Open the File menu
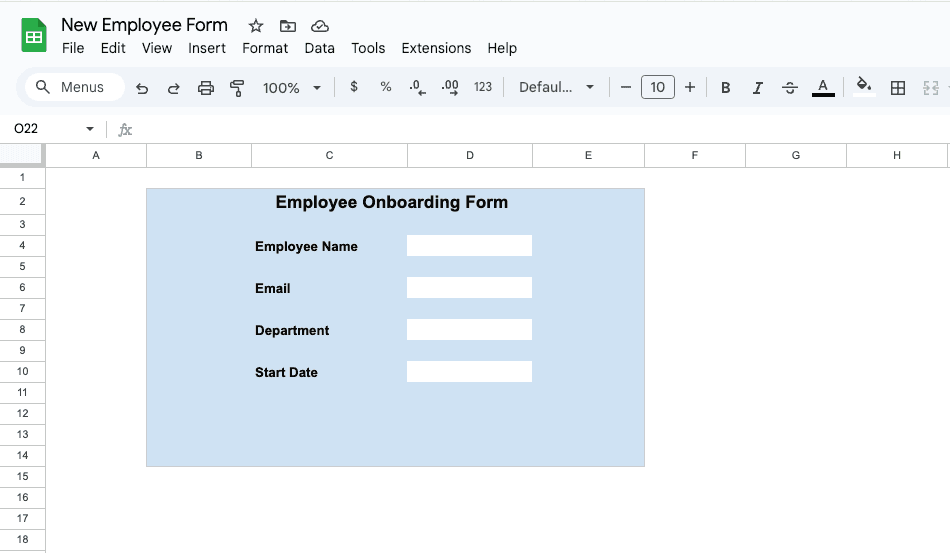Screen dimensions: 950x553 tap(73, 48)
